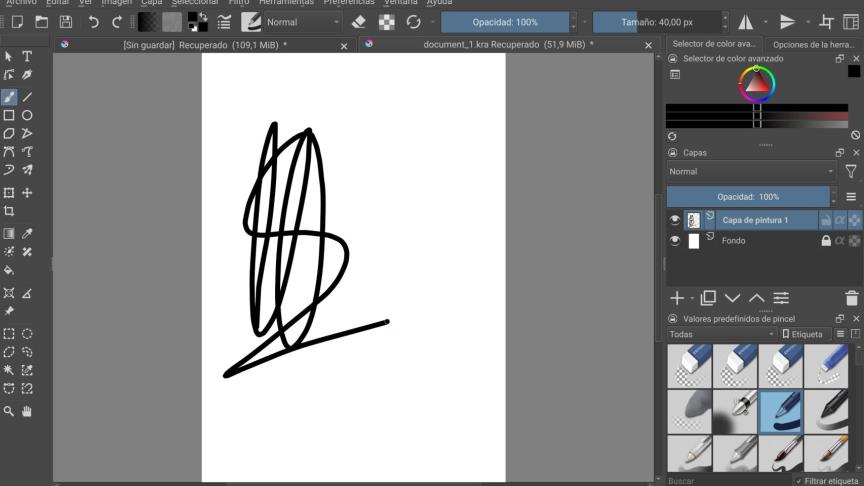This screenshot has width=864, height=486.
Task: Click the Undo arrow in toolbar
Action: pos(93,22)
